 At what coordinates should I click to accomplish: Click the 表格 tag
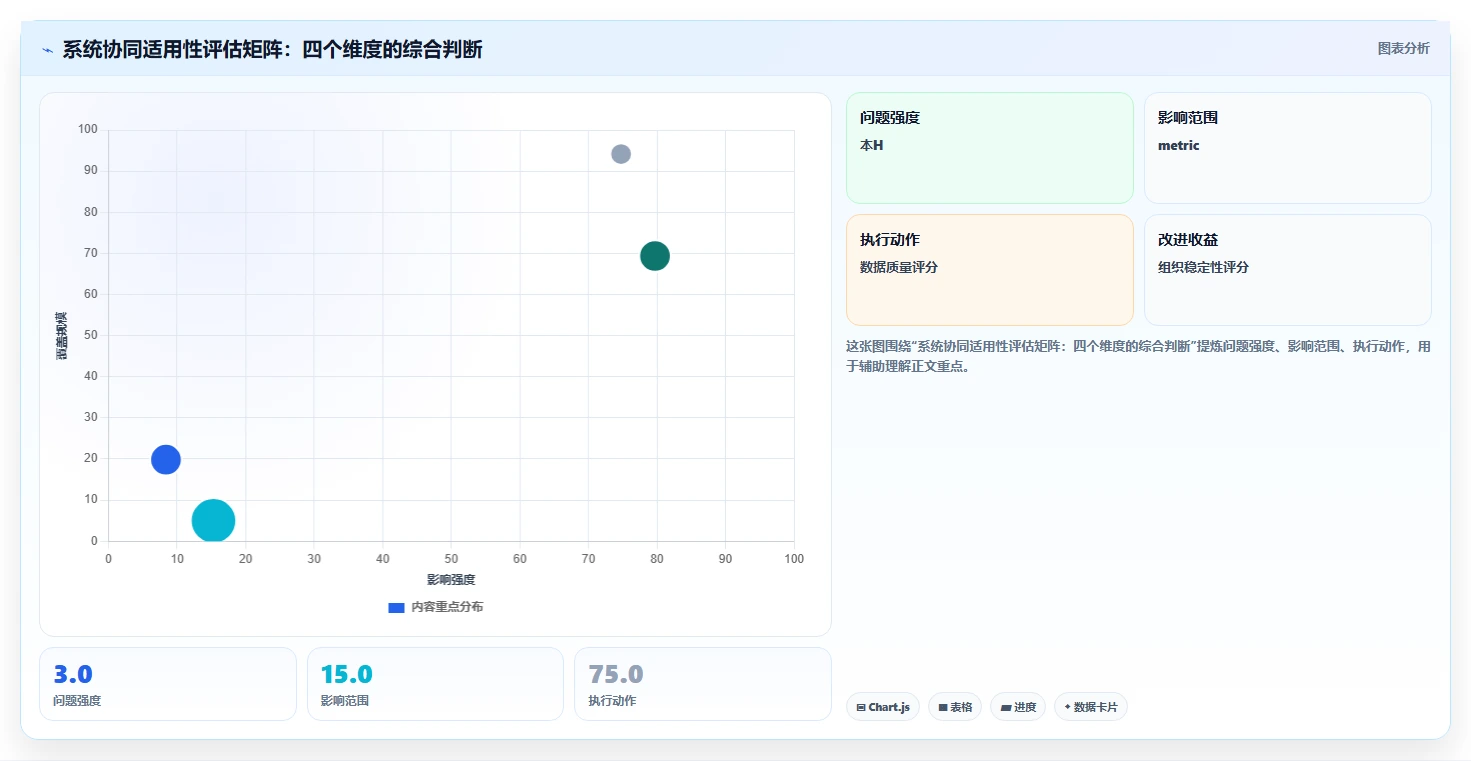955,707
